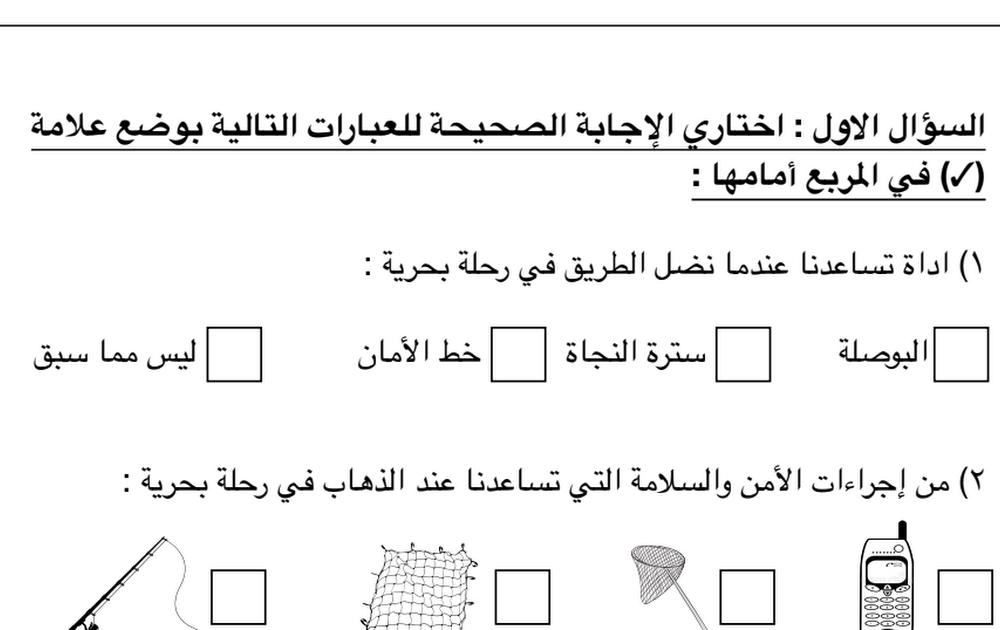This screenshot has width=1000, height=630.
Task: Click question one text about رحلة بحرية
Action: click(675, 265)
